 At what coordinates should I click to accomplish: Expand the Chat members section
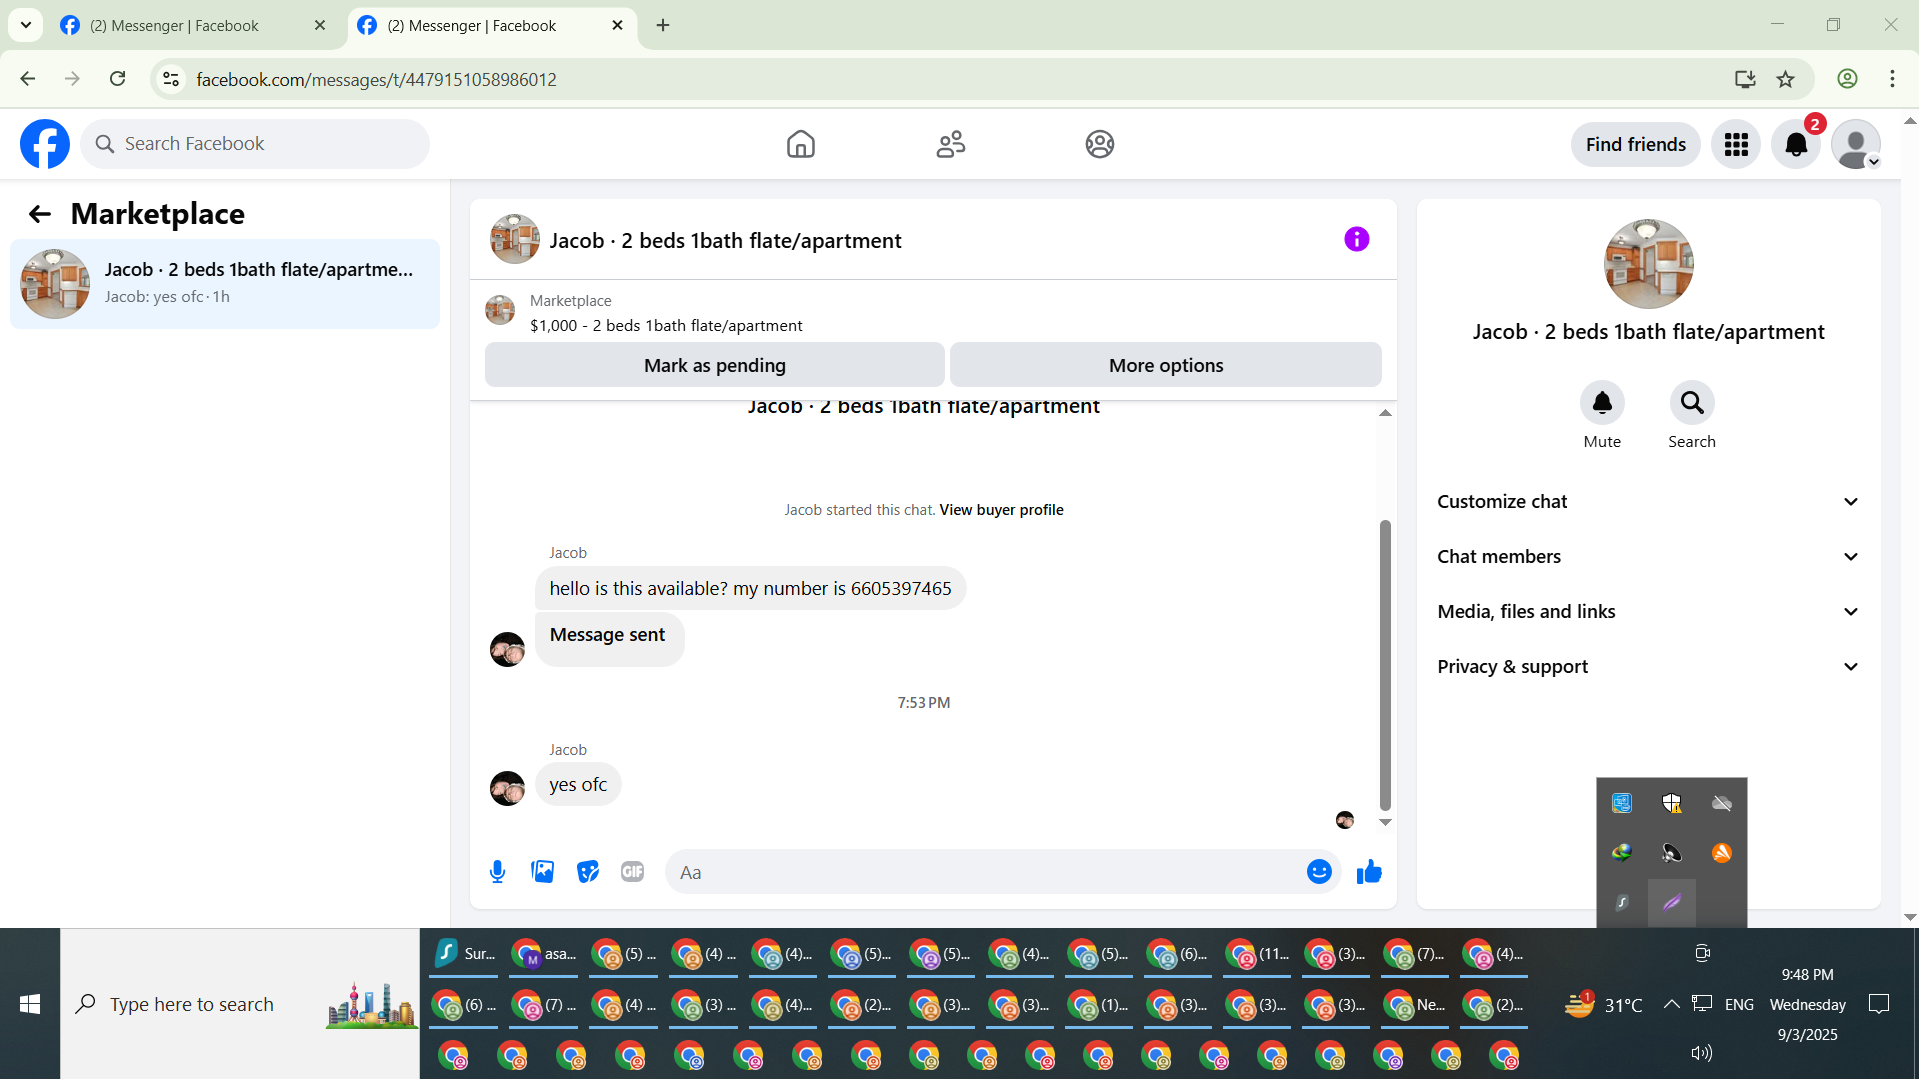pyautogui.click(x=1649, y=557)
